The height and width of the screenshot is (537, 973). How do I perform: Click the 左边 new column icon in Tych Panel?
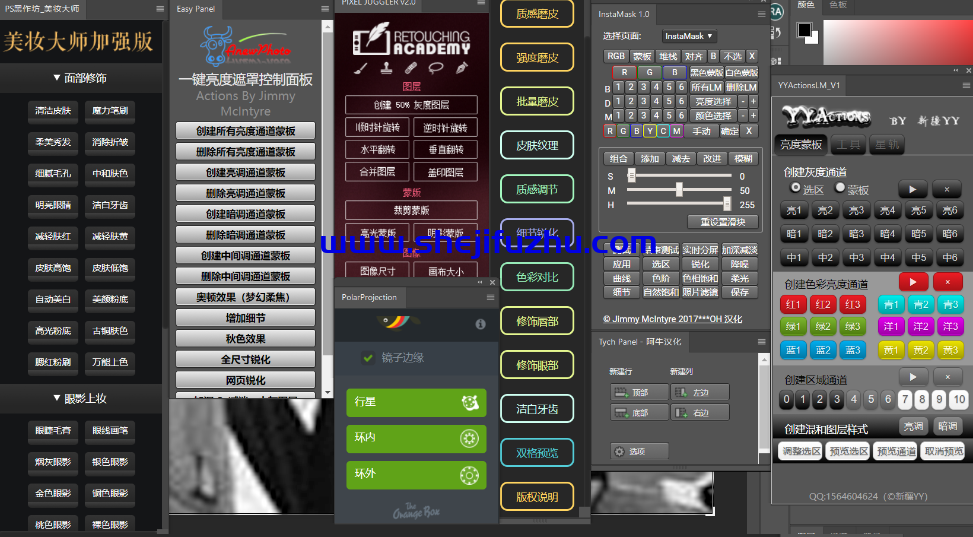[681, 392]
